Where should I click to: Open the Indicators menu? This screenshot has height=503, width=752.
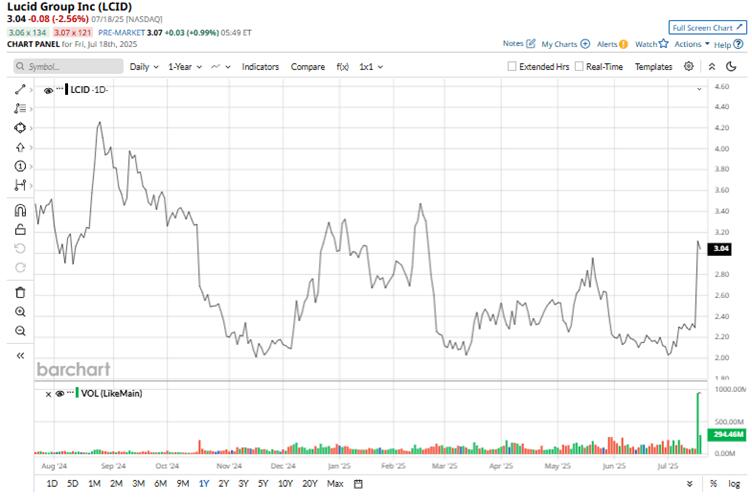(260, 67)
